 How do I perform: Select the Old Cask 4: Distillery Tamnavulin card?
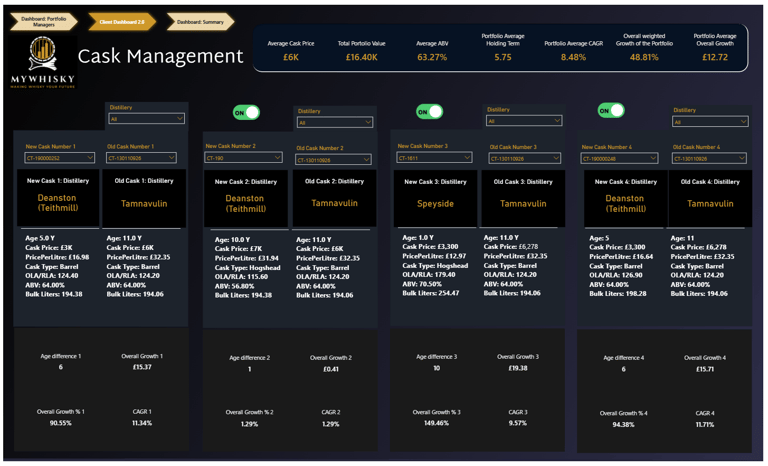pyautogui.click(x=710, y=198)
